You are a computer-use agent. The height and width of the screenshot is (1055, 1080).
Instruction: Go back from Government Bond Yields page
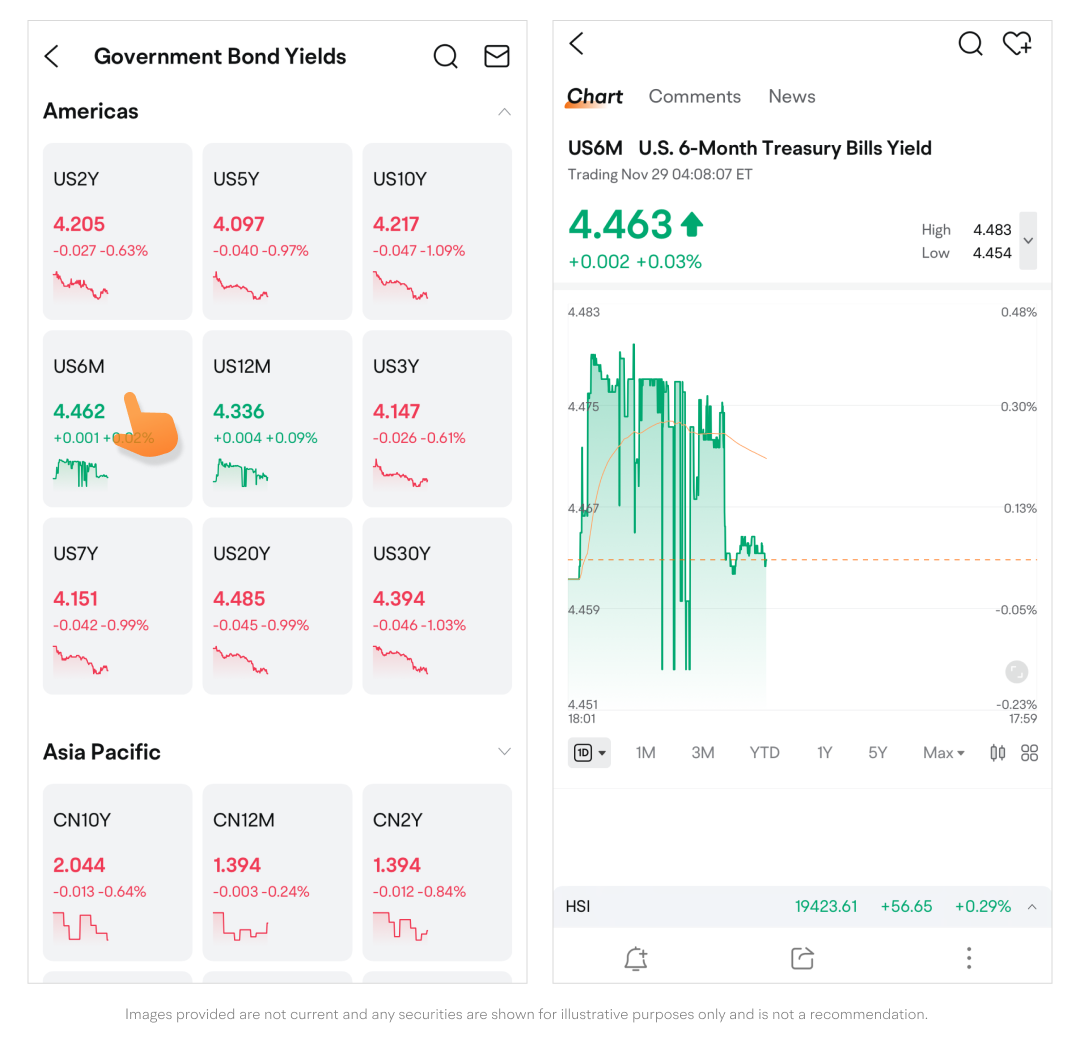point(53,57)
